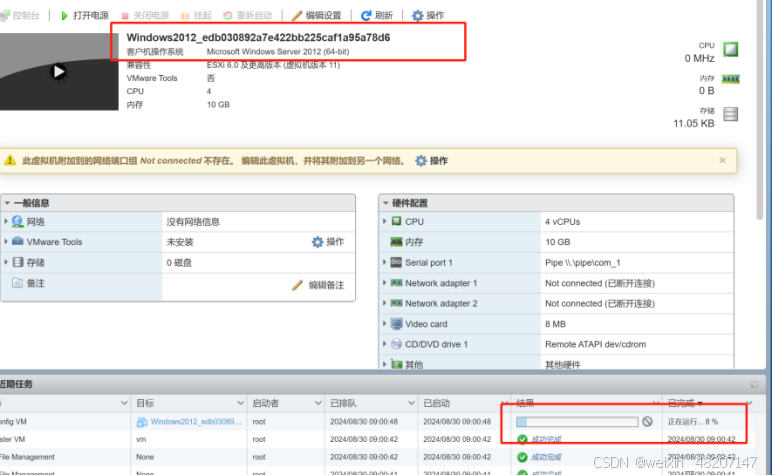
Task: Cancel the running task at 8%
Action: pyautogui.click(x=647, y=421)
